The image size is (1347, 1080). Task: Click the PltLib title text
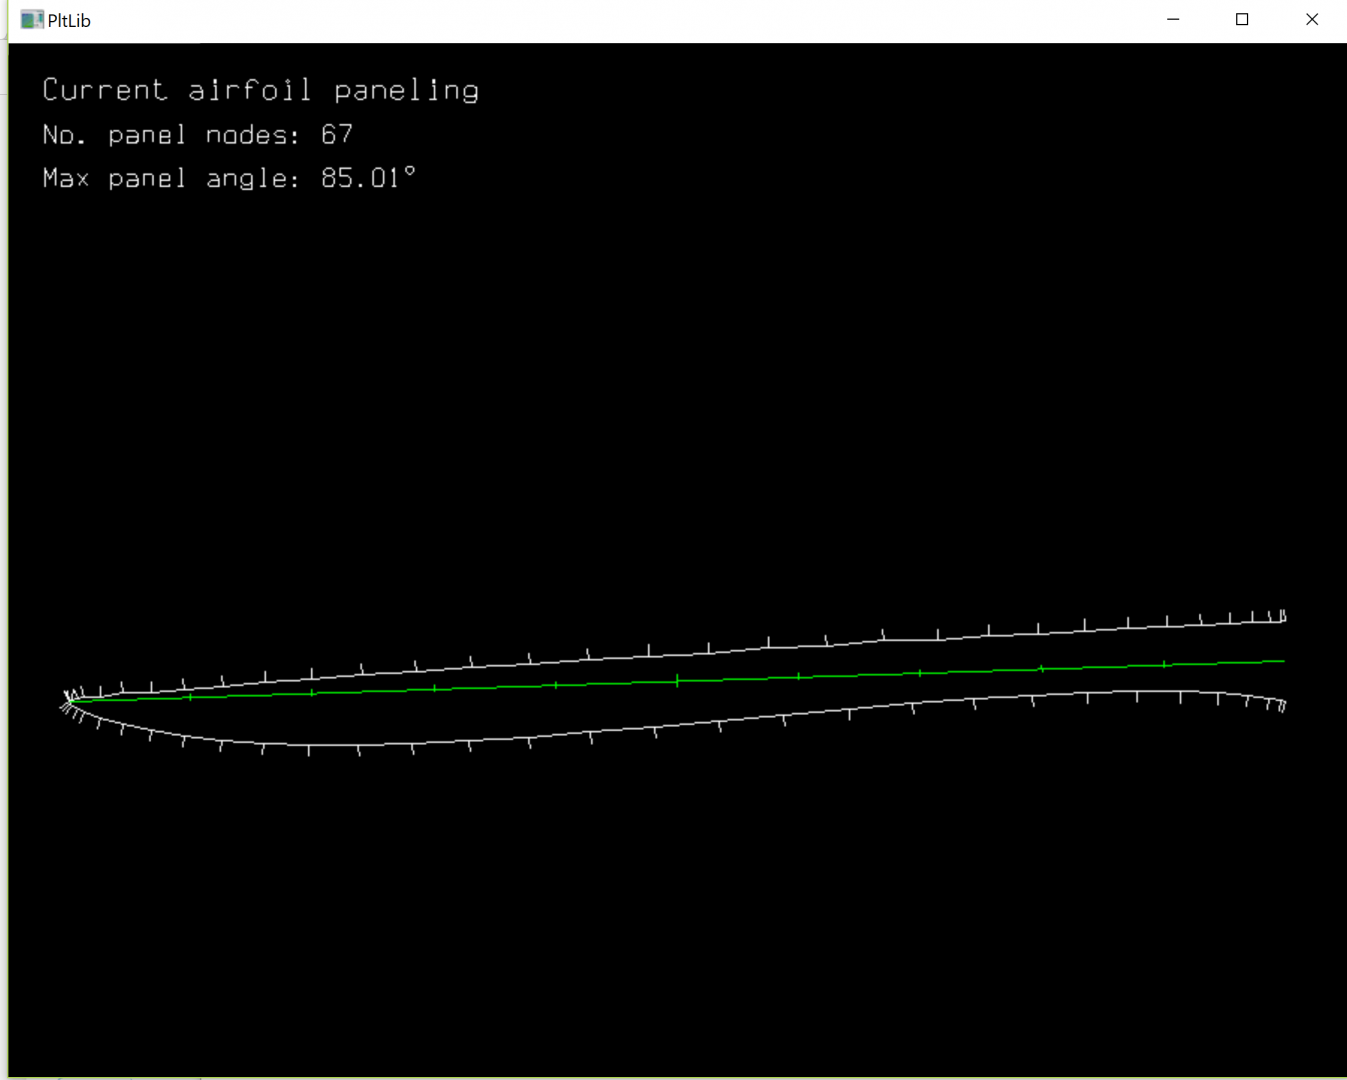click(69, 21)
